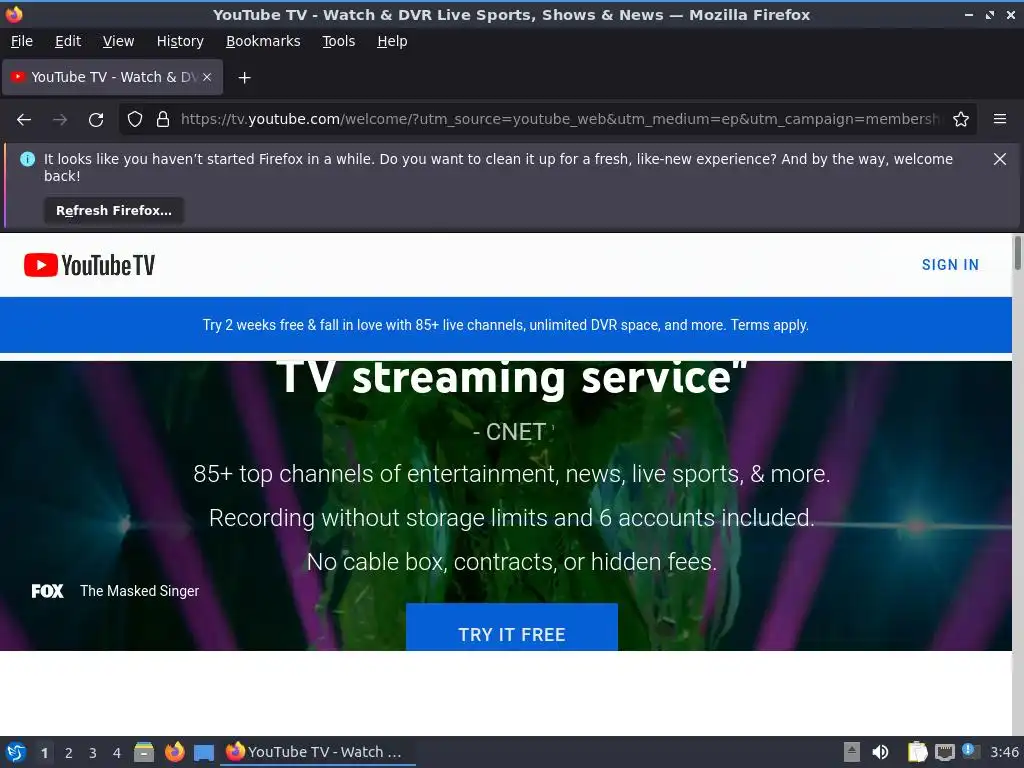Click the page vertical scrollbar thumb
The image size is (1024, 768).
click(1017, 253)
